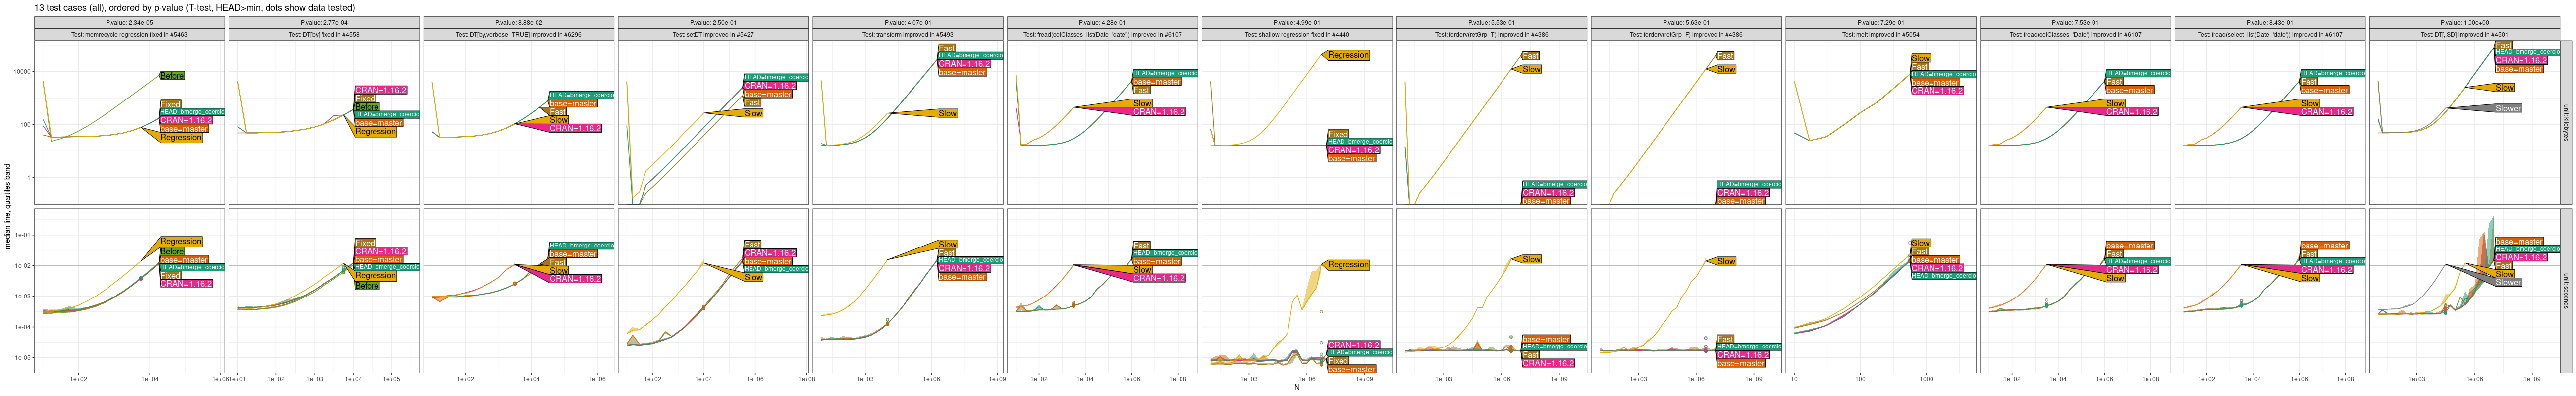Click the 'P.value: 8.43e-01' facet header

(2269, 22)
